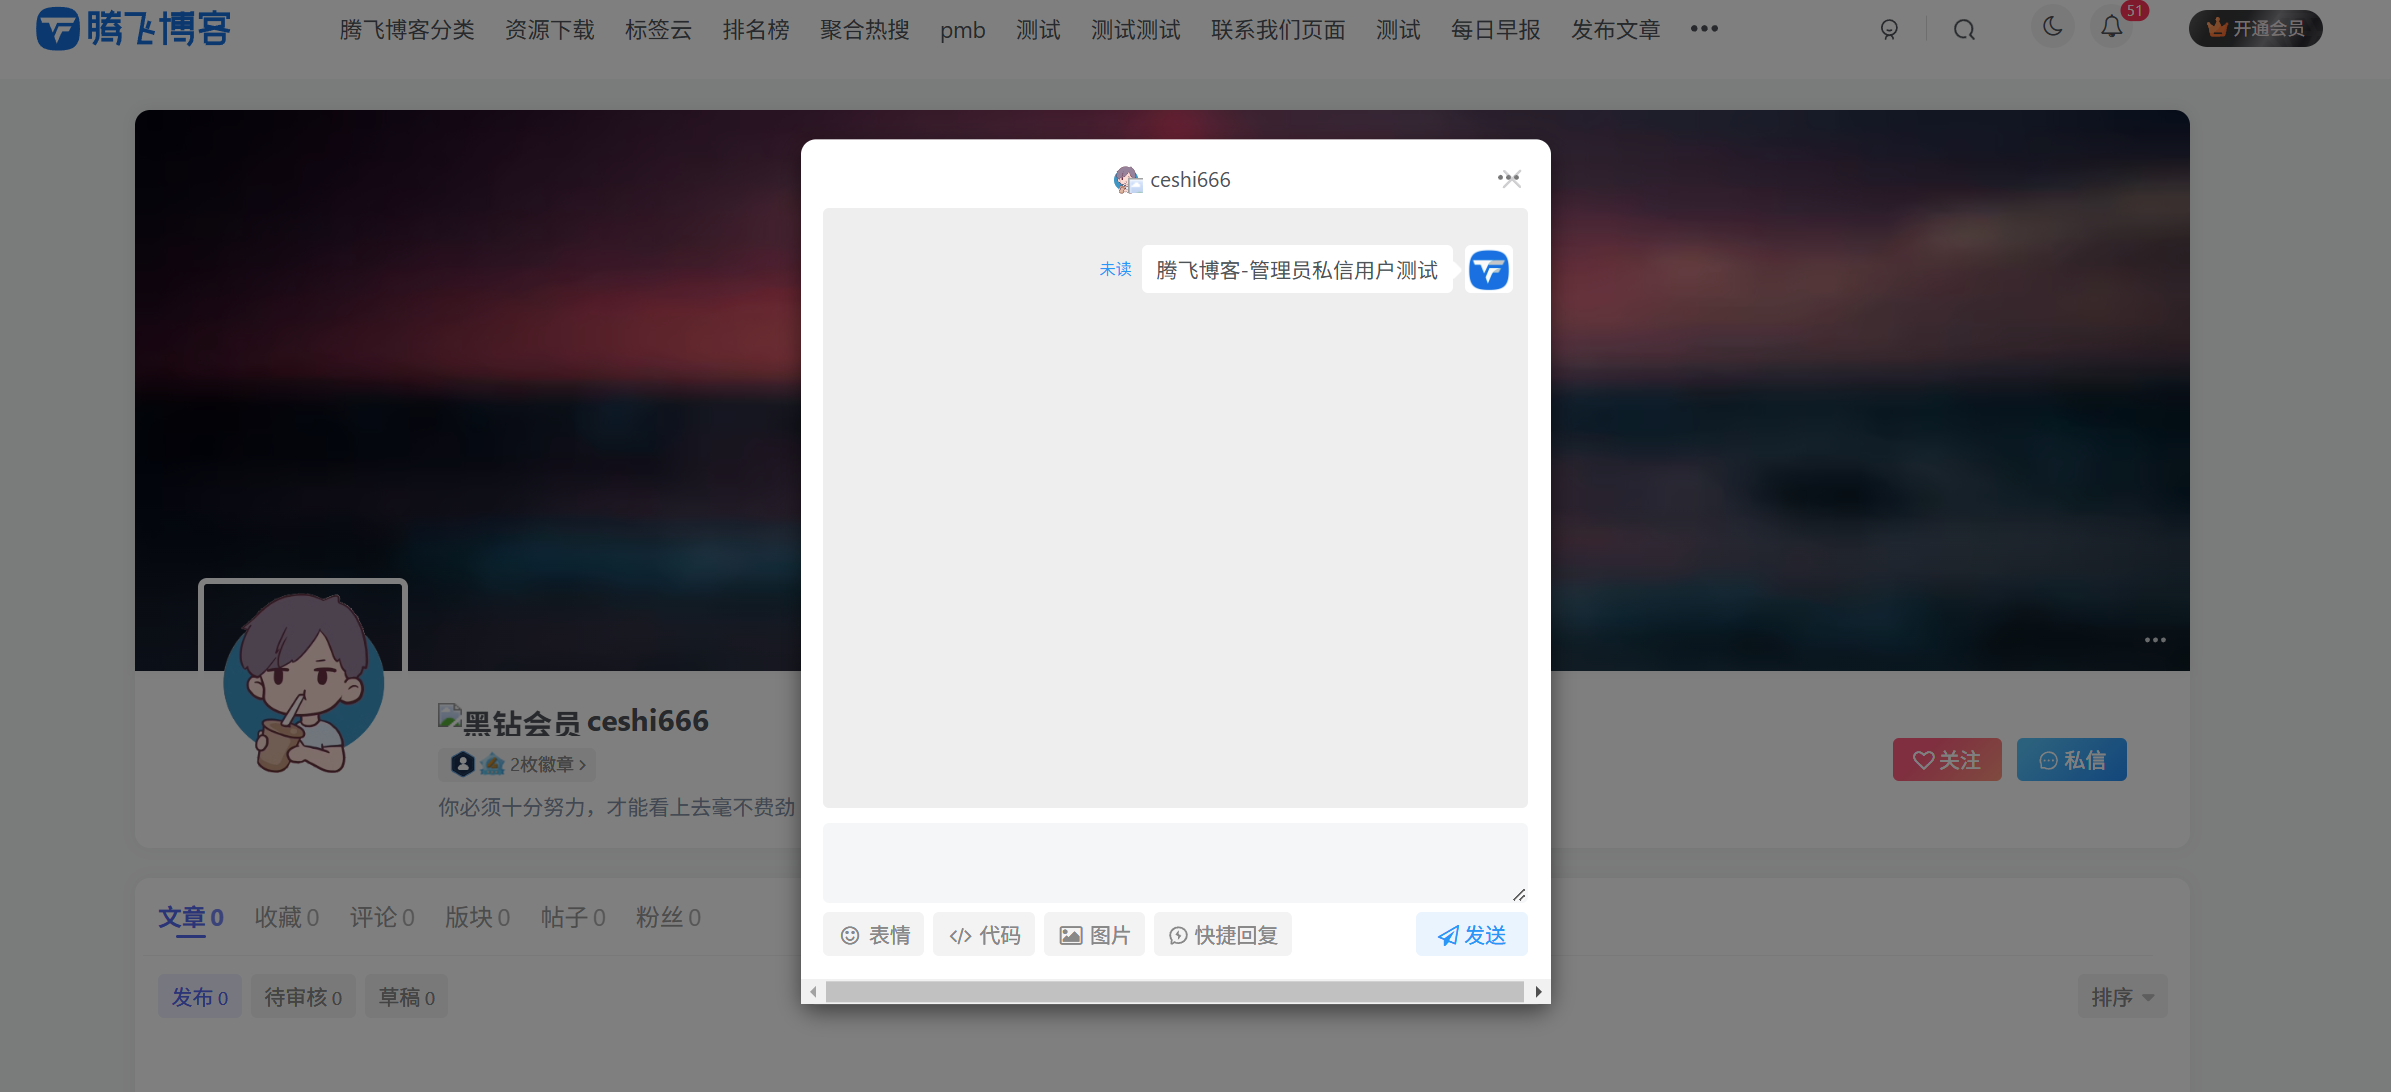Insert a code snippet in the message
The width and height of the screenshot is (2391, 1092).
click(983, 934)
